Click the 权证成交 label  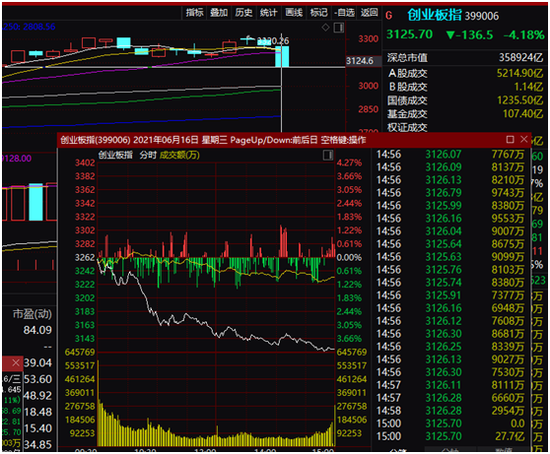[x=407, y=127]
